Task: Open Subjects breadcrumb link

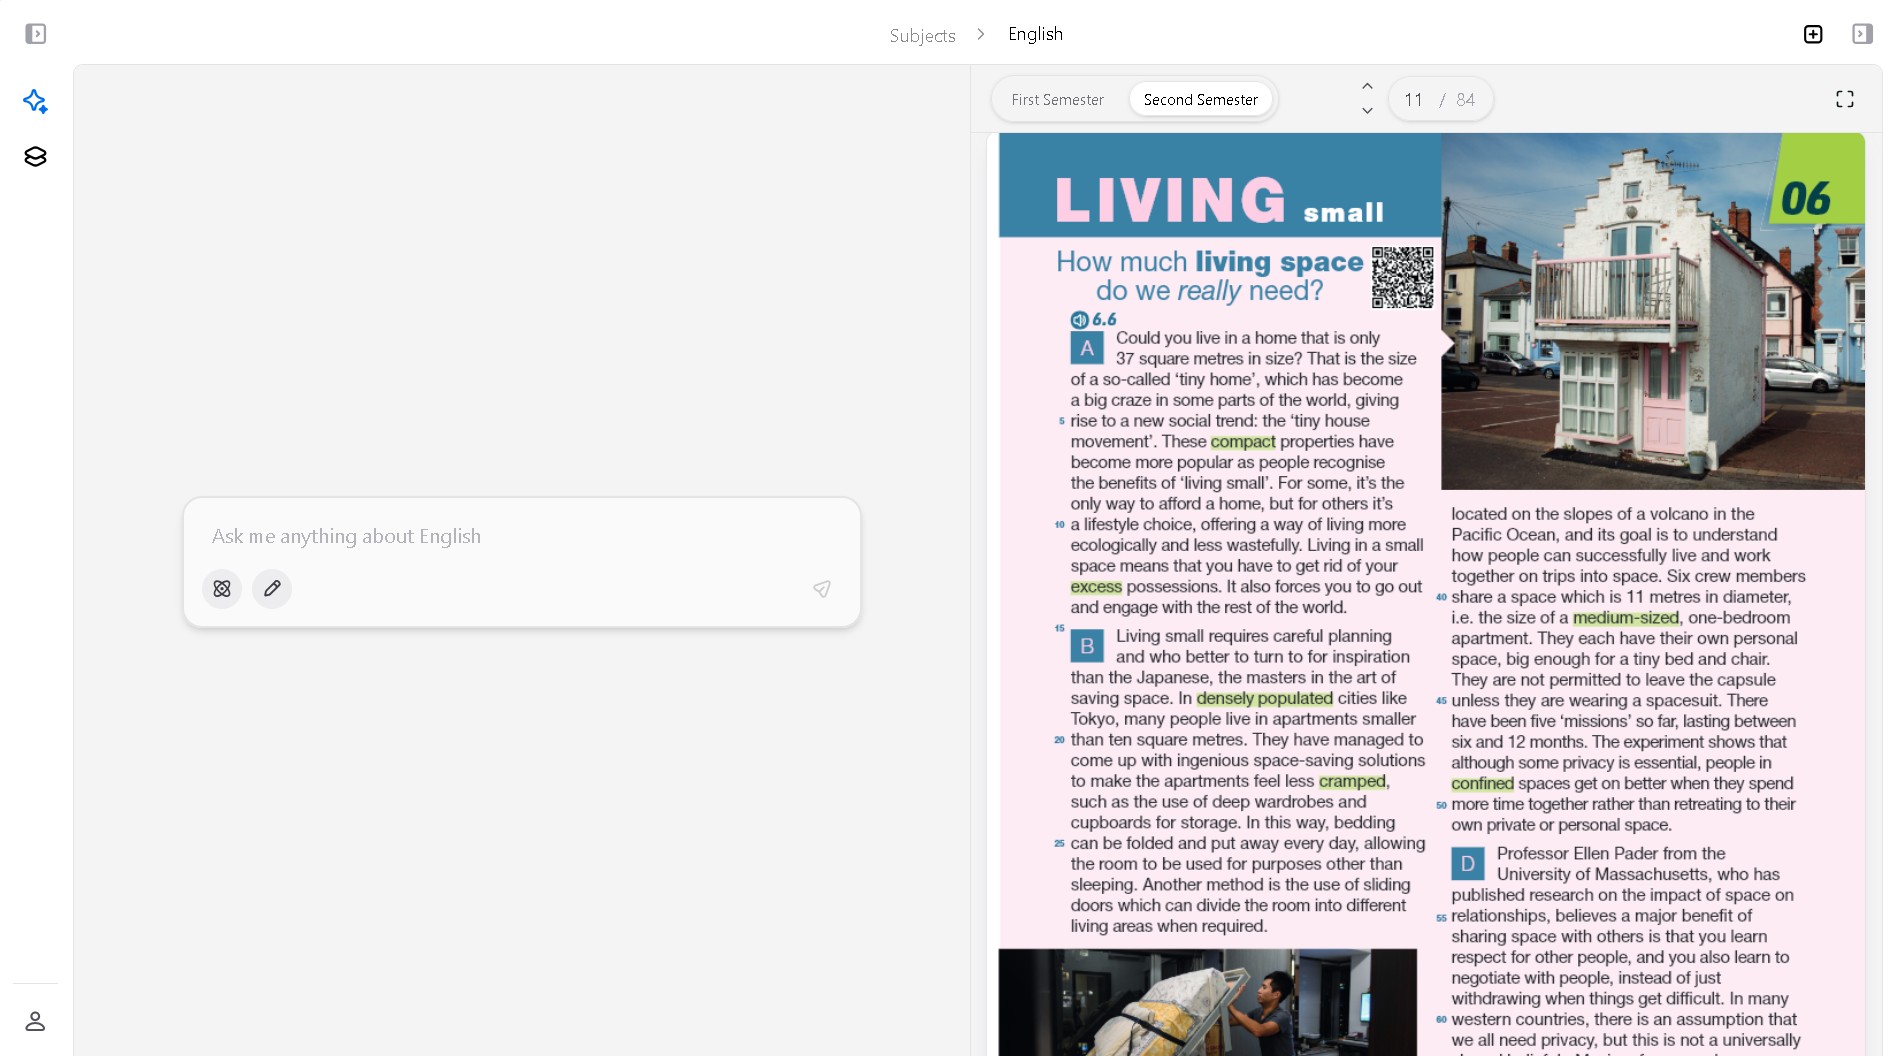Action: pos(922,36)
